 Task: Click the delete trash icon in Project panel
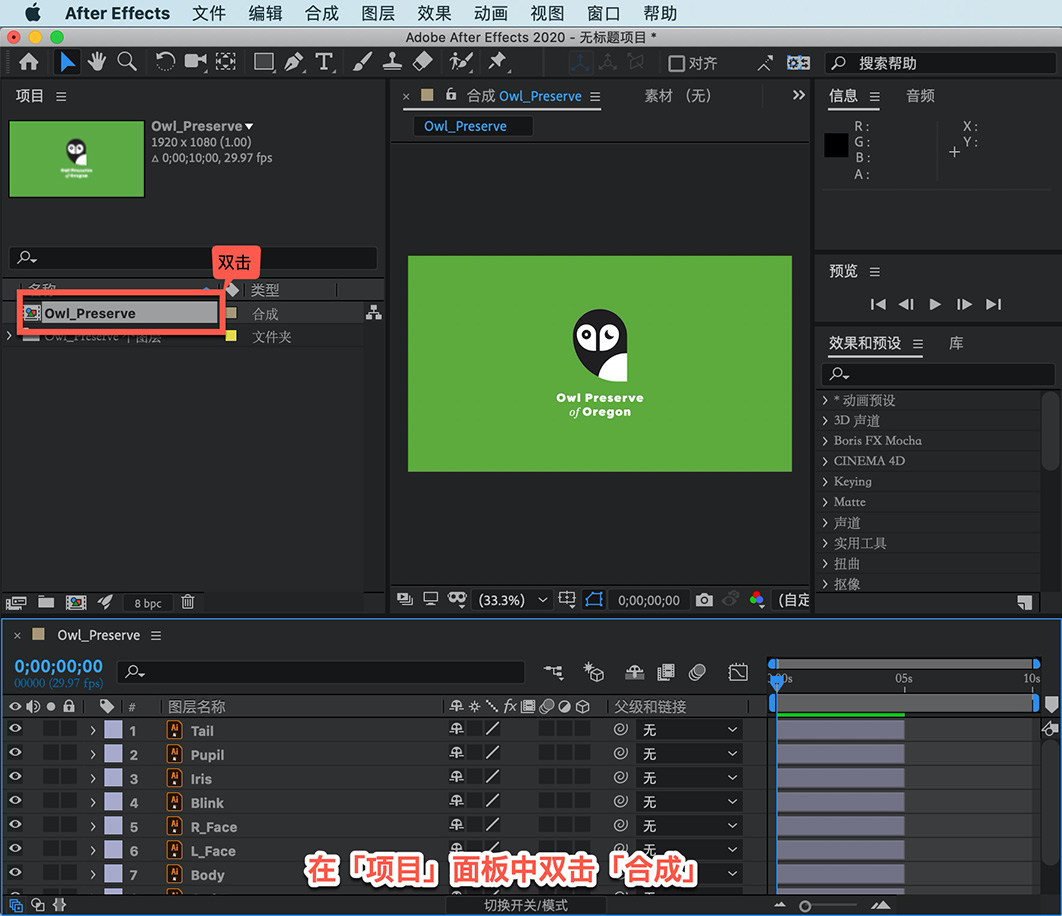pyautogui.click(x=188, y=602)
